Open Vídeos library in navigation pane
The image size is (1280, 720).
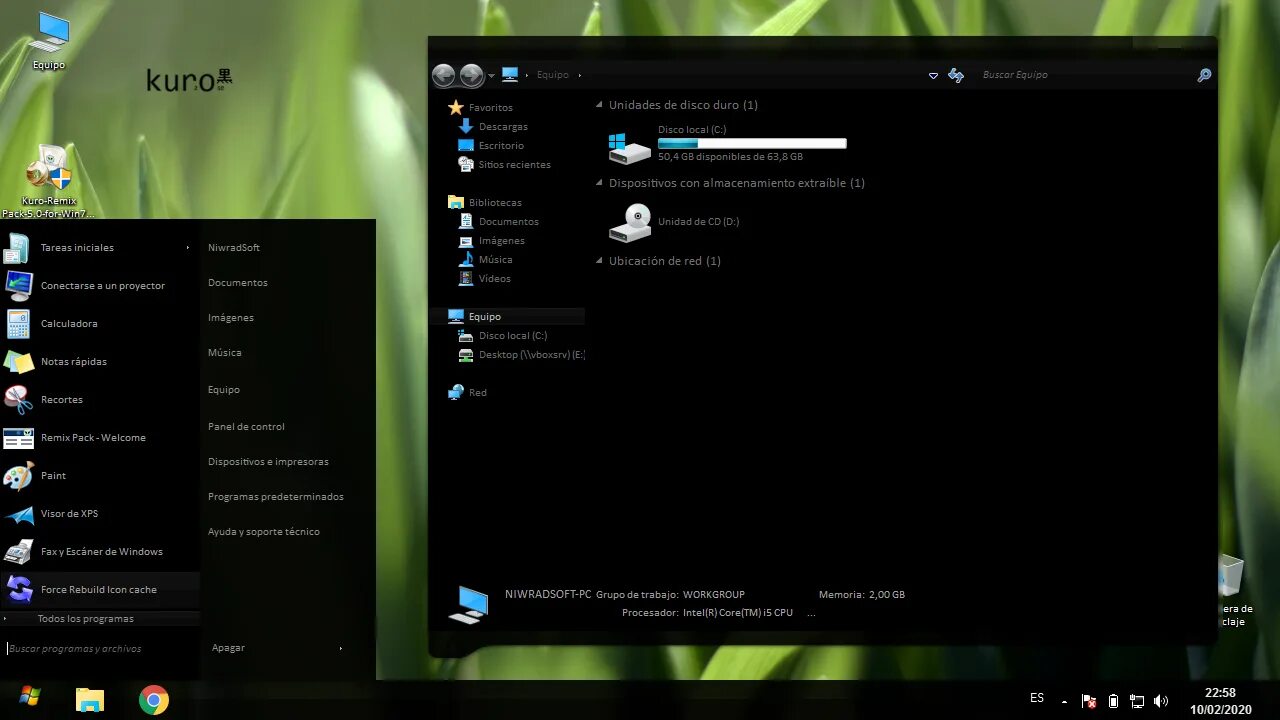click(494, 278)
